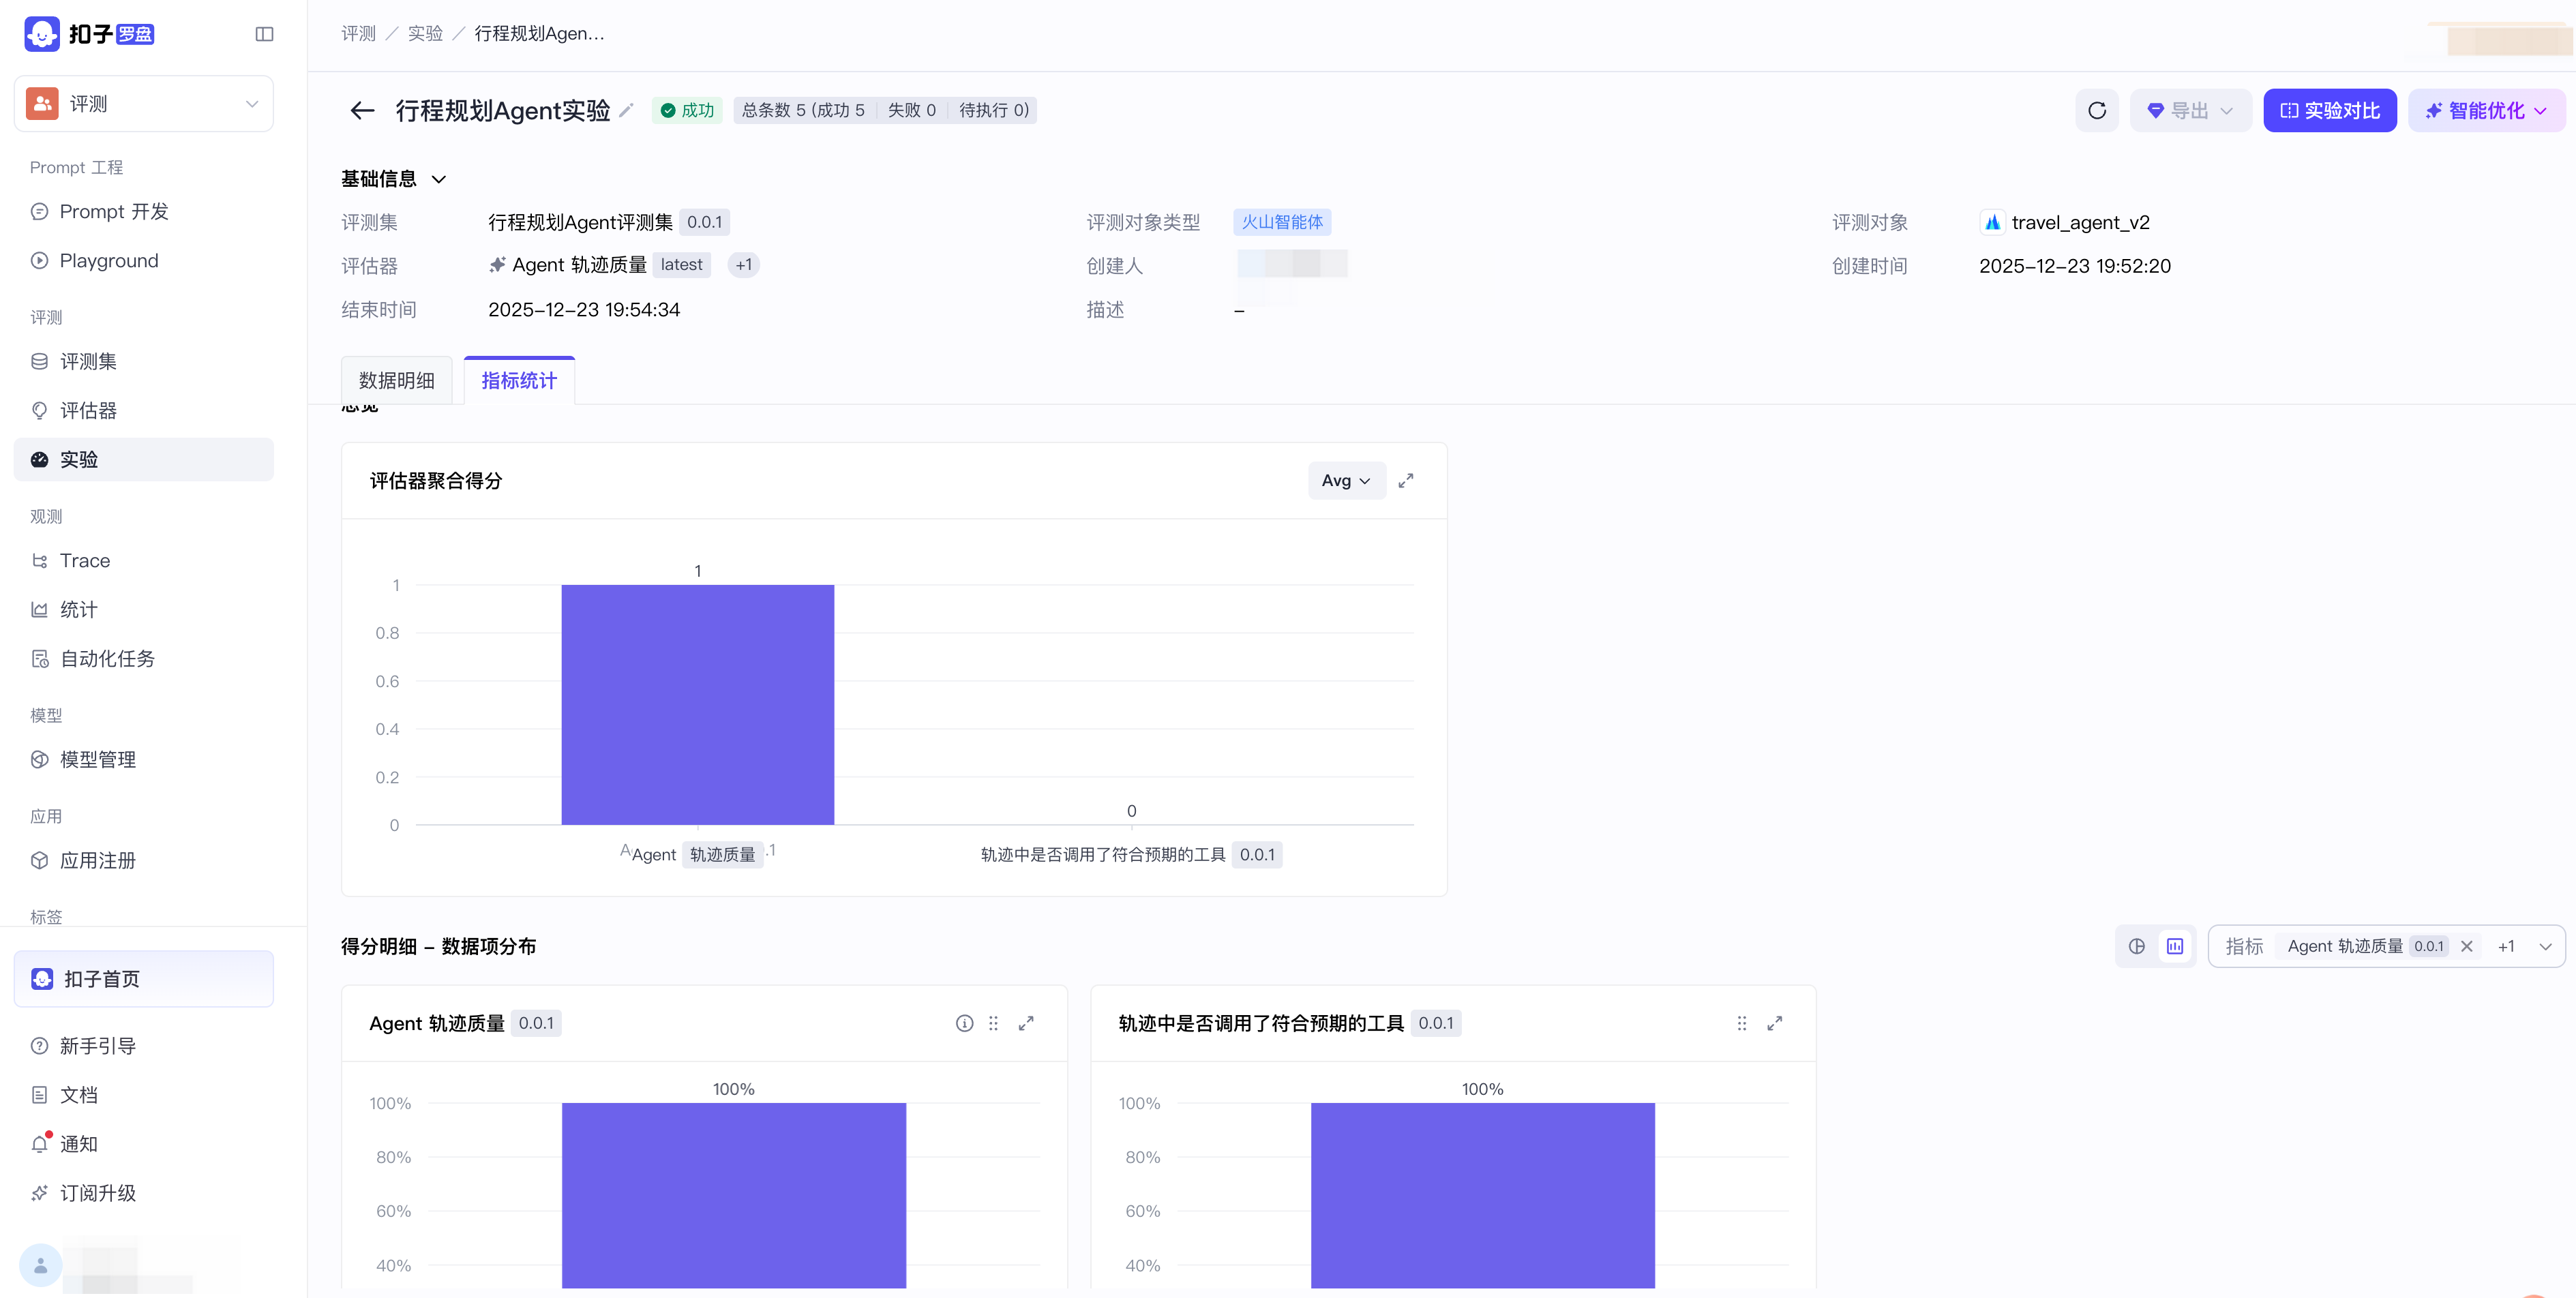Remove Agent 轨迹质量 tag from 指标 filter
2576x1298 pixels.
(x=2467, y=946)
